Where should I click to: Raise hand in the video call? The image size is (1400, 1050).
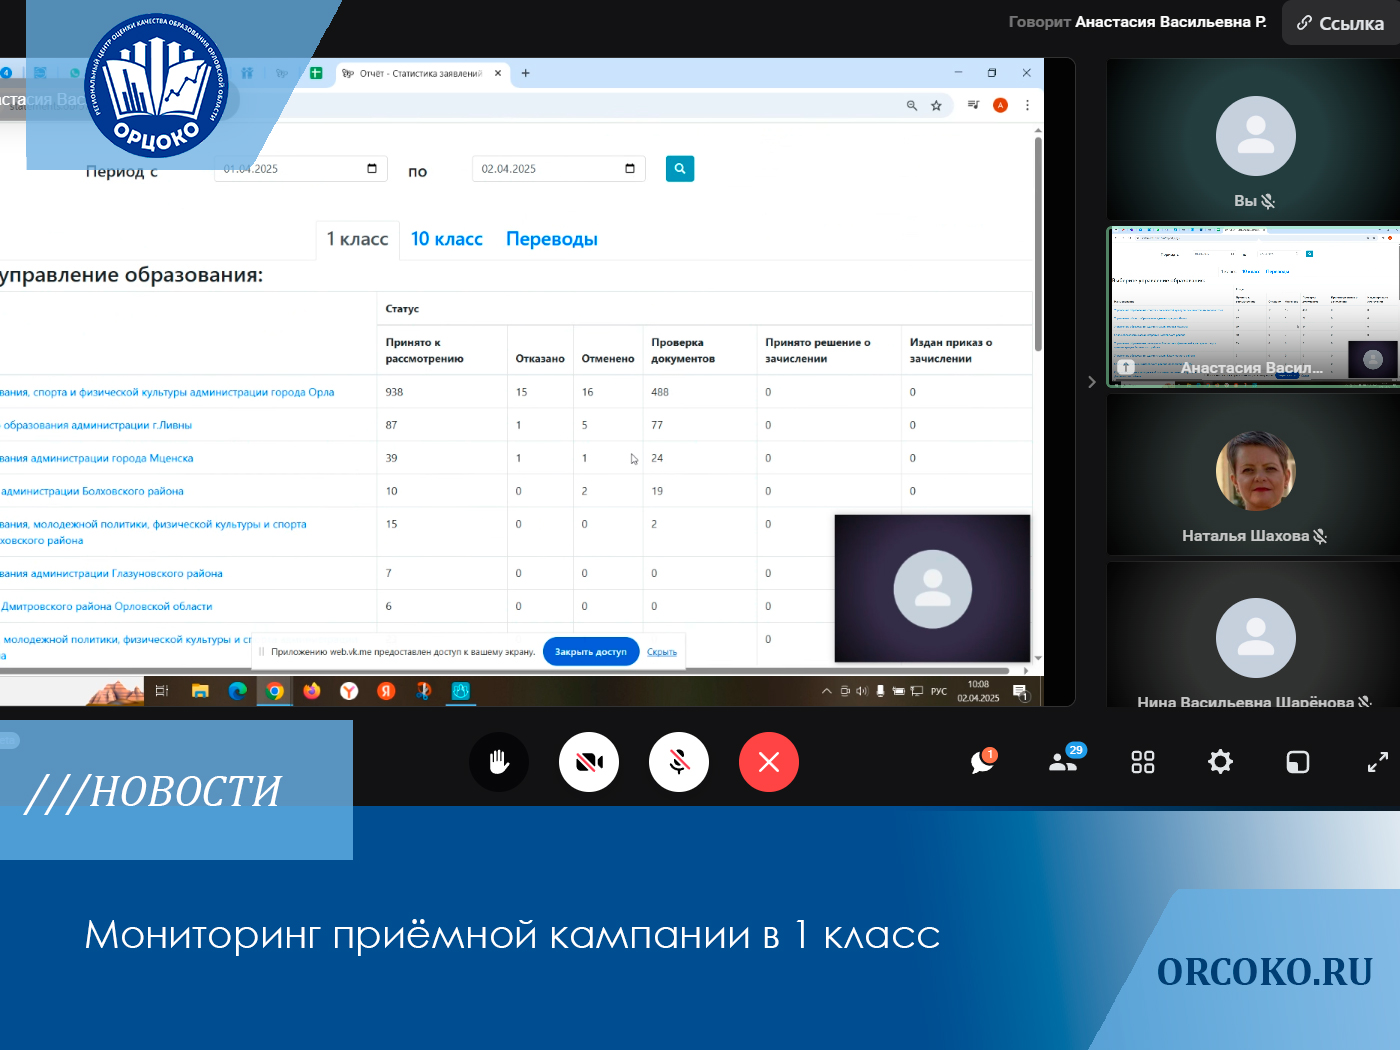click(x=499, y=762)
